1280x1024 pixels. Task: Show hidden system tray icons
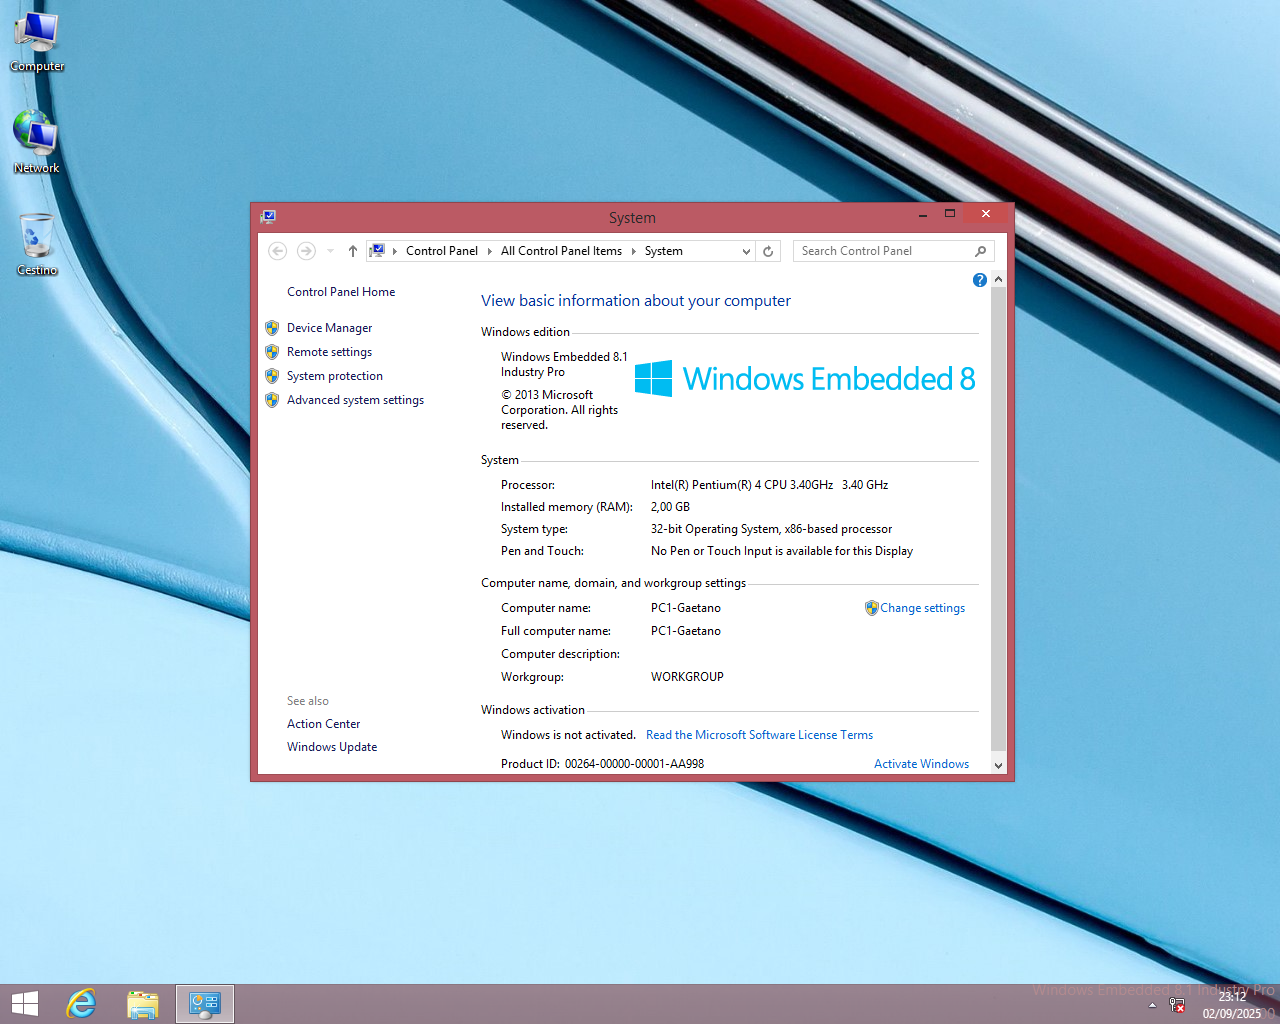1152,1005
